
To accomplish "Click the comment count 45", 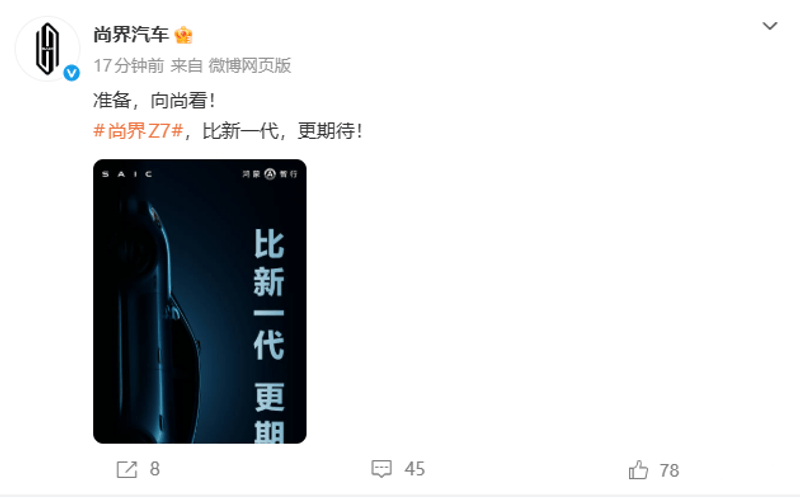I will (414, 469).
